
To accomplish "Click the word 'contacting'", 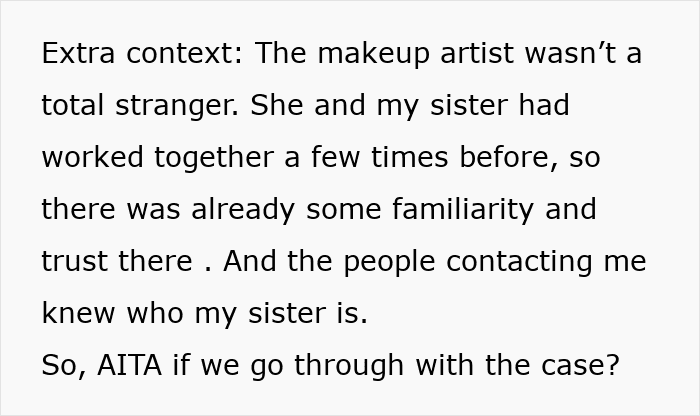I will (x=520, y=262).
